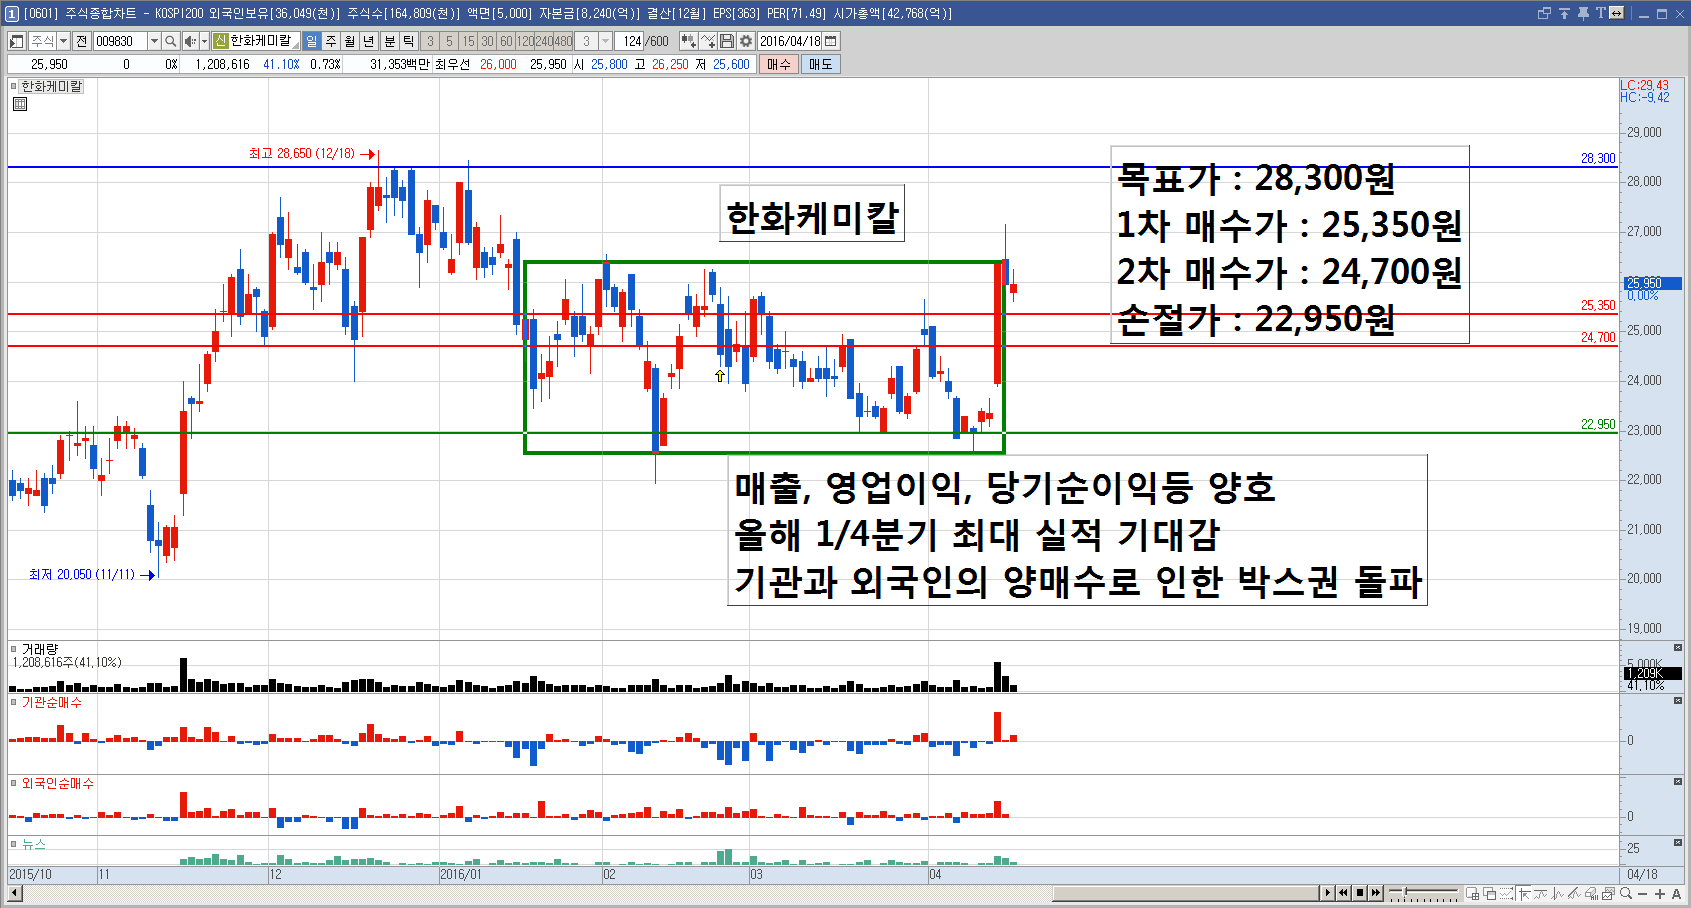
Task: Click the plus icon in the bottom toolbar
Action: (1660, 893)
